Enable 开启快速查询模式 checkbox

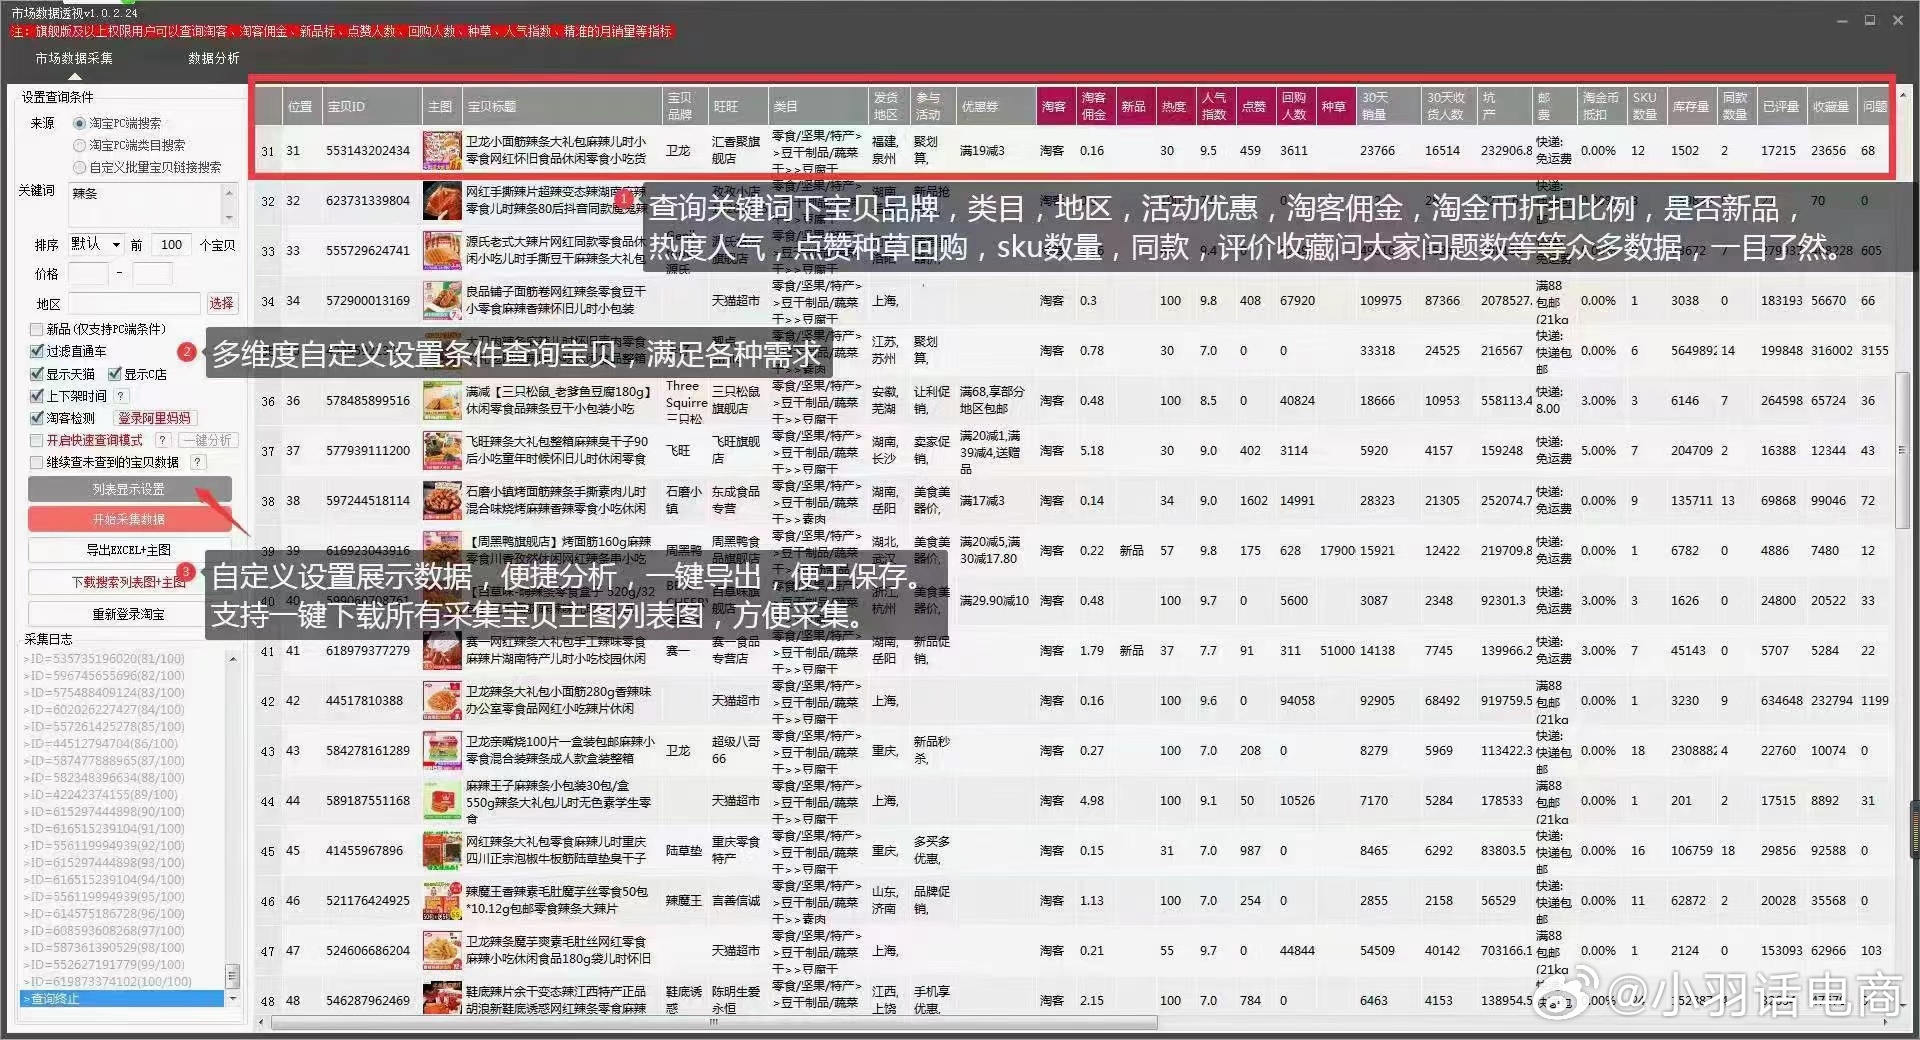coord(37,440)
